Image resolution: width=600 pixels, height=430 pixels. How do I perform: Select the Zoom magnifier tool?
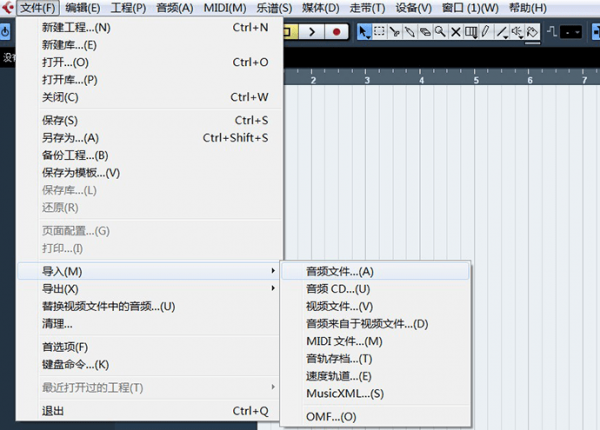click(440, 32)
